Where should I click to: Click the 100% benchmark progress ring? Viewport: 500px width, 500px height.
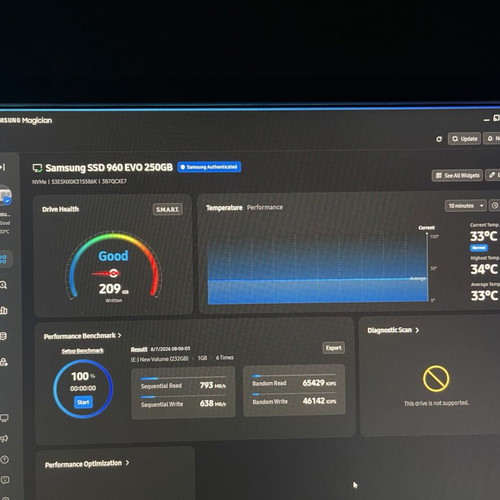(x=83, y=389)
